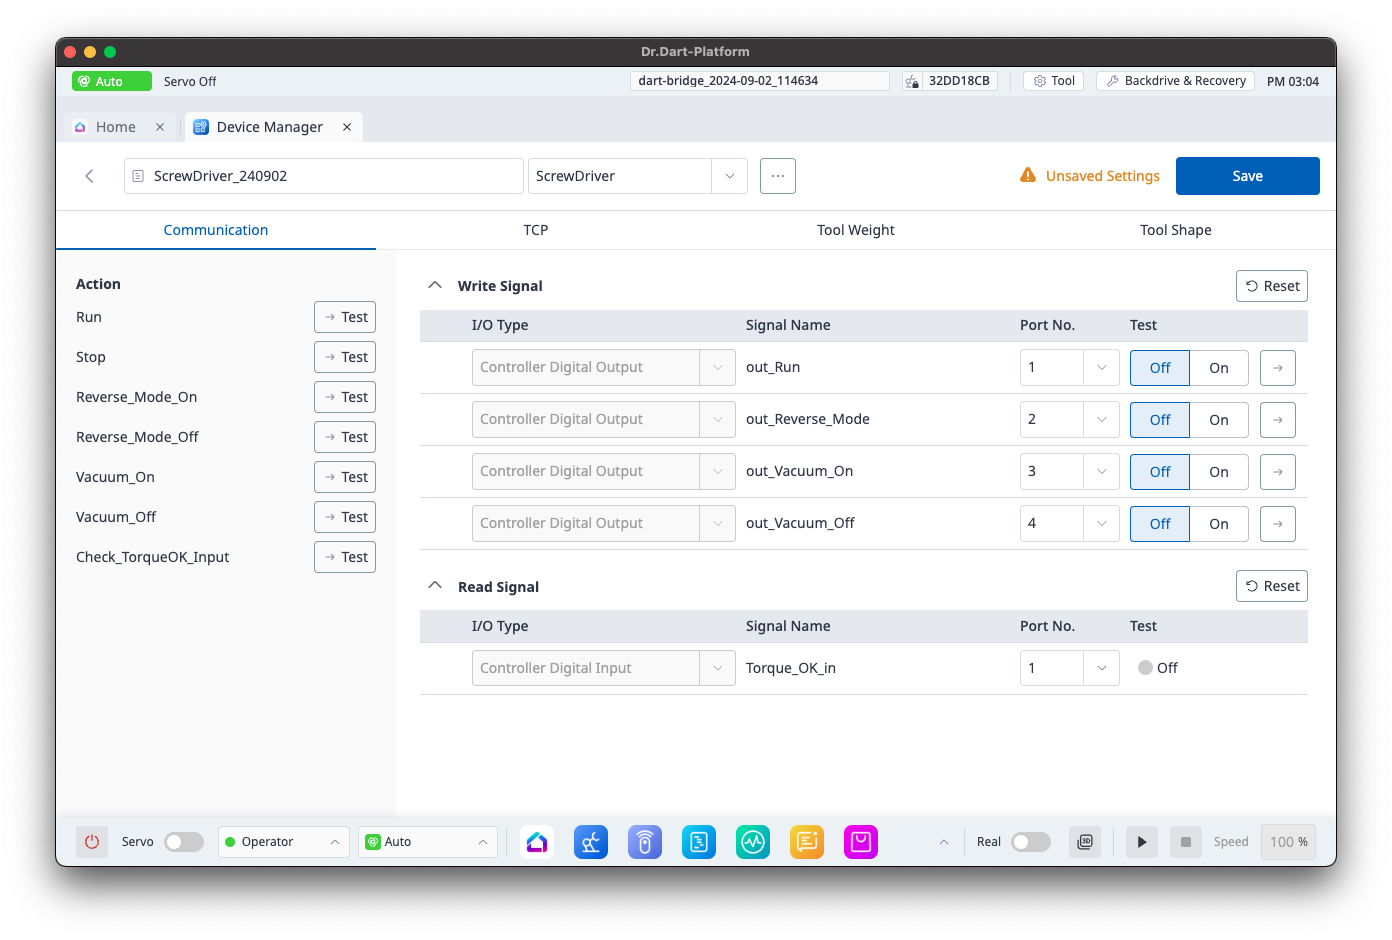Reset the Read Signal settings
The height and width of the screenshot is (940, 1392).
click(x=1272, y=586)
